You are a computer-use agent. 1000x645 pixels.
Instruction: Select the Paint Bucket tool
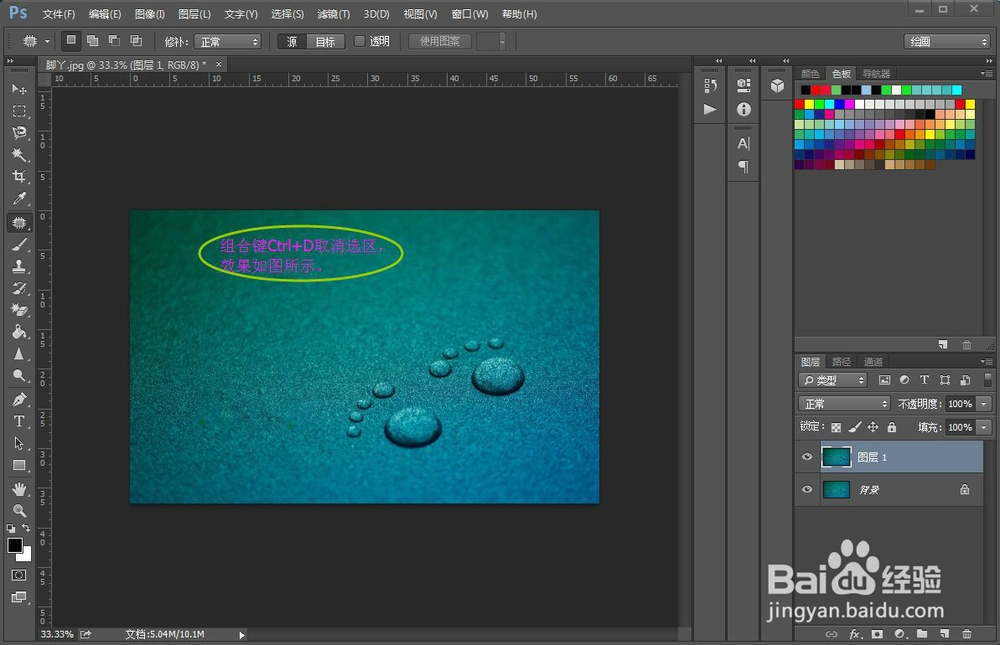pyautogui.click(x=19, y=332)
